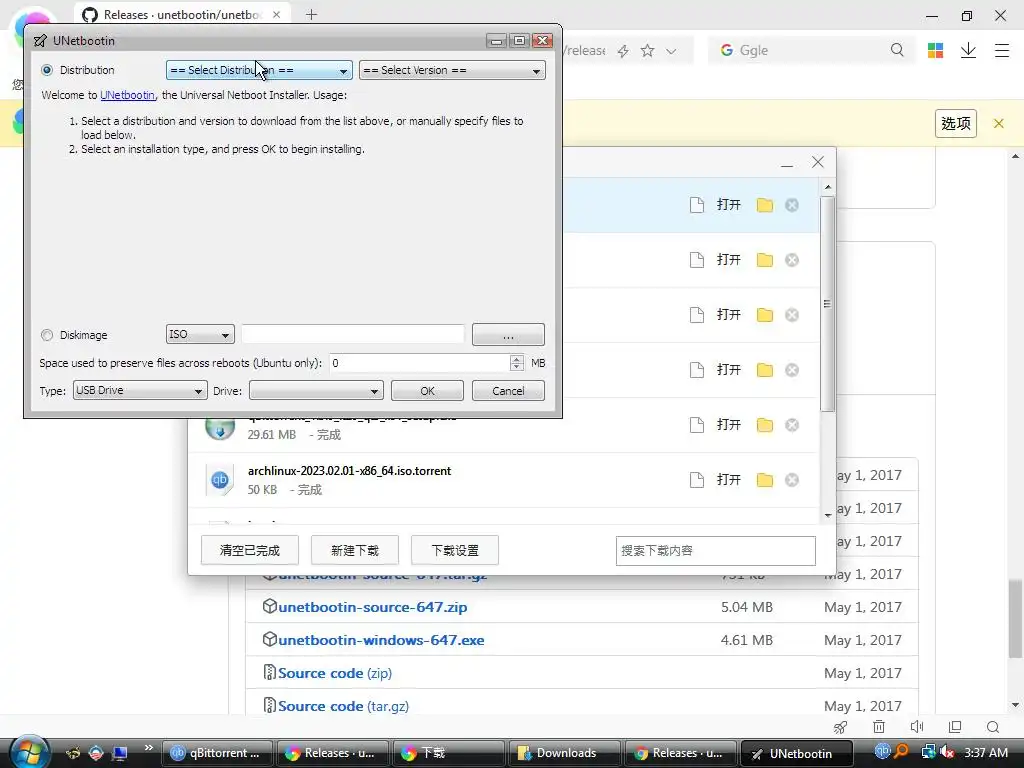This screenshot has height=768, width=1024.
Task: Click 下载设置 download settings button
Action: coord(455,550)
